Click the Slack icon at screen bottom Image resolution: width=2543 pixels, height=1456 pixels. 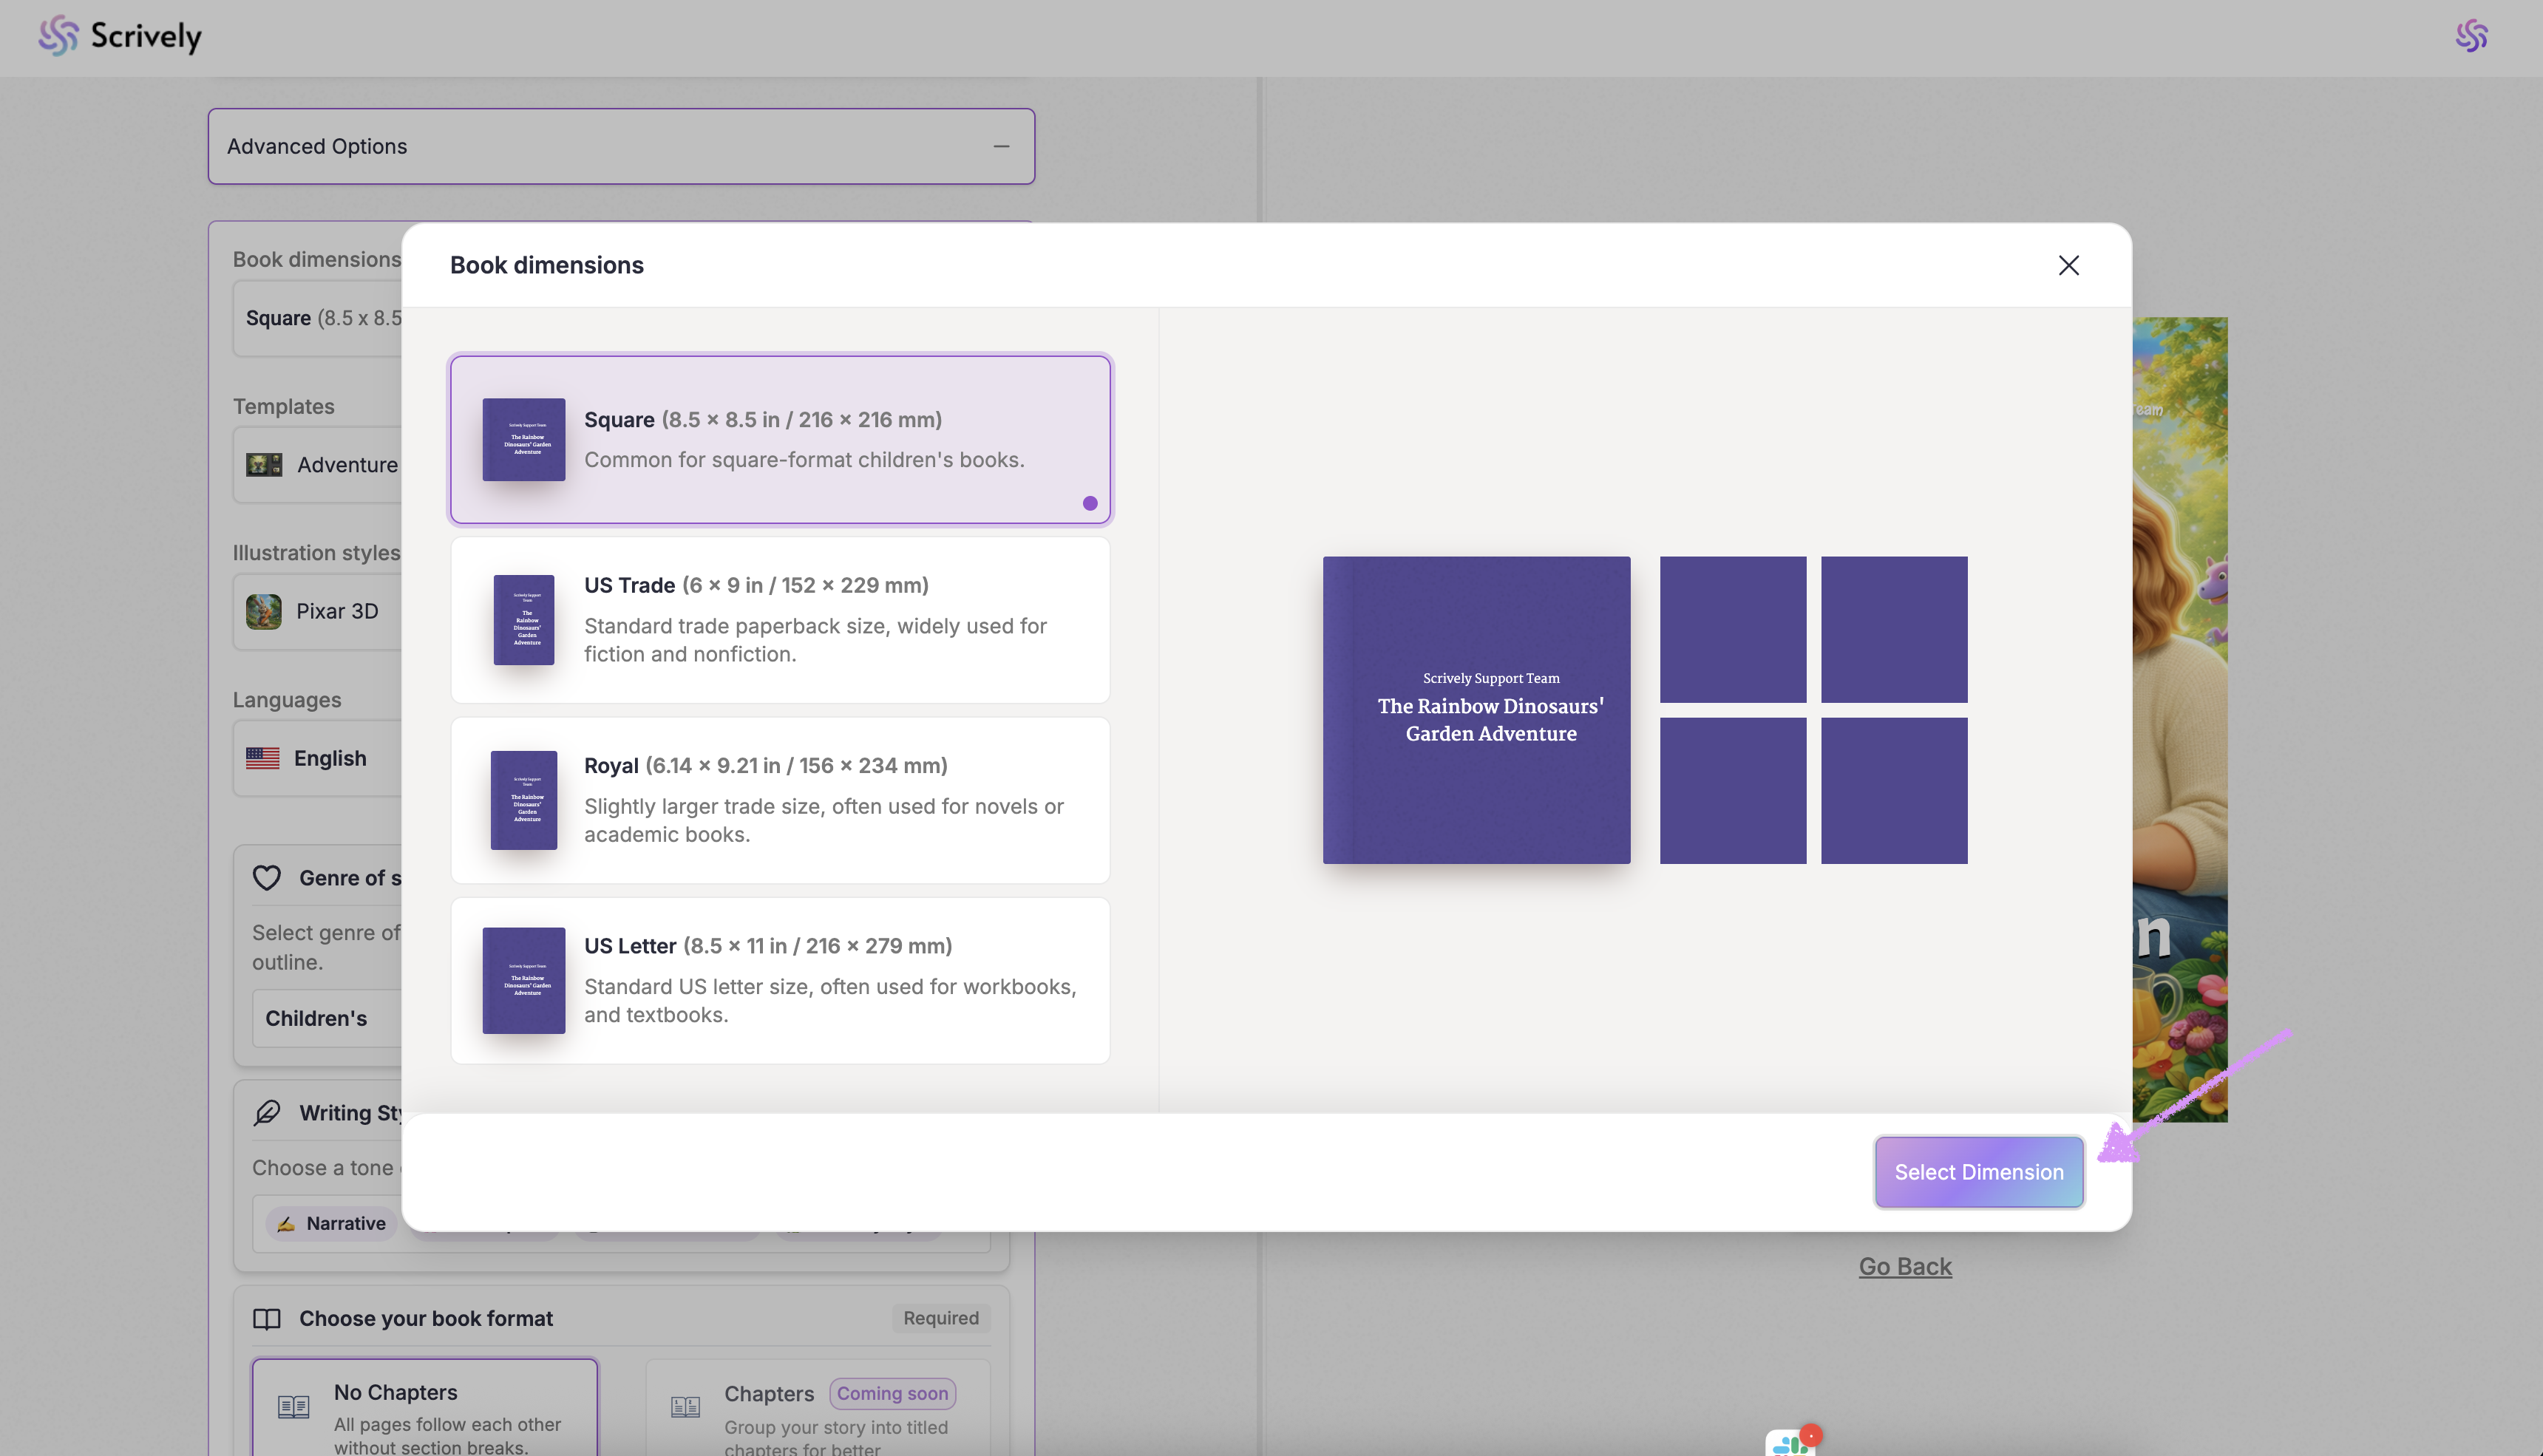[1789, 1443]
